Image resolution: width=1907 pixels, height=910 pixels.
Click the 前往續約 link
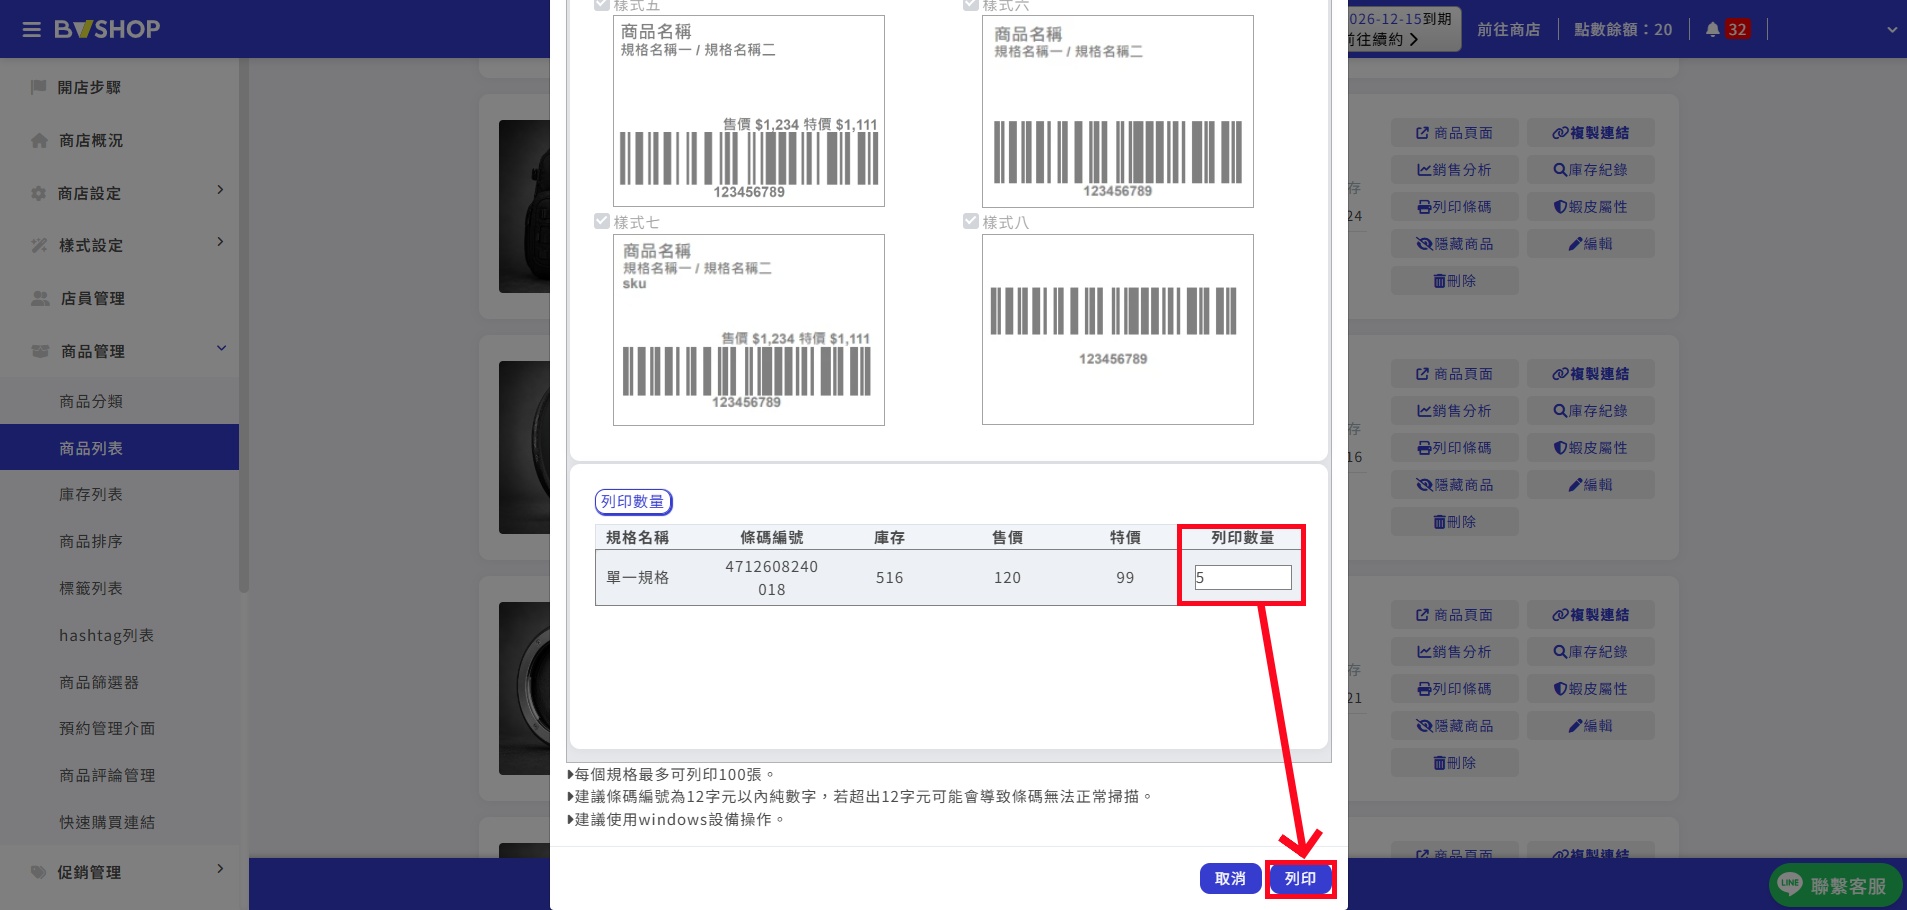click(x=1381, y=39)
